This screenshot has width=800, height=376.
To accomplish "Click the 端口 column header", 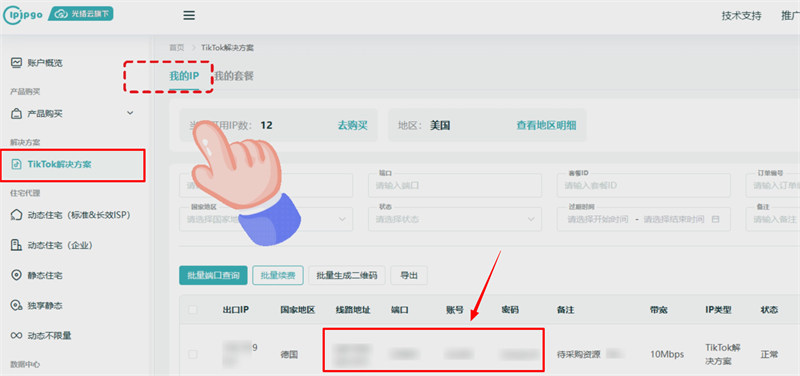I will point(399,310).
